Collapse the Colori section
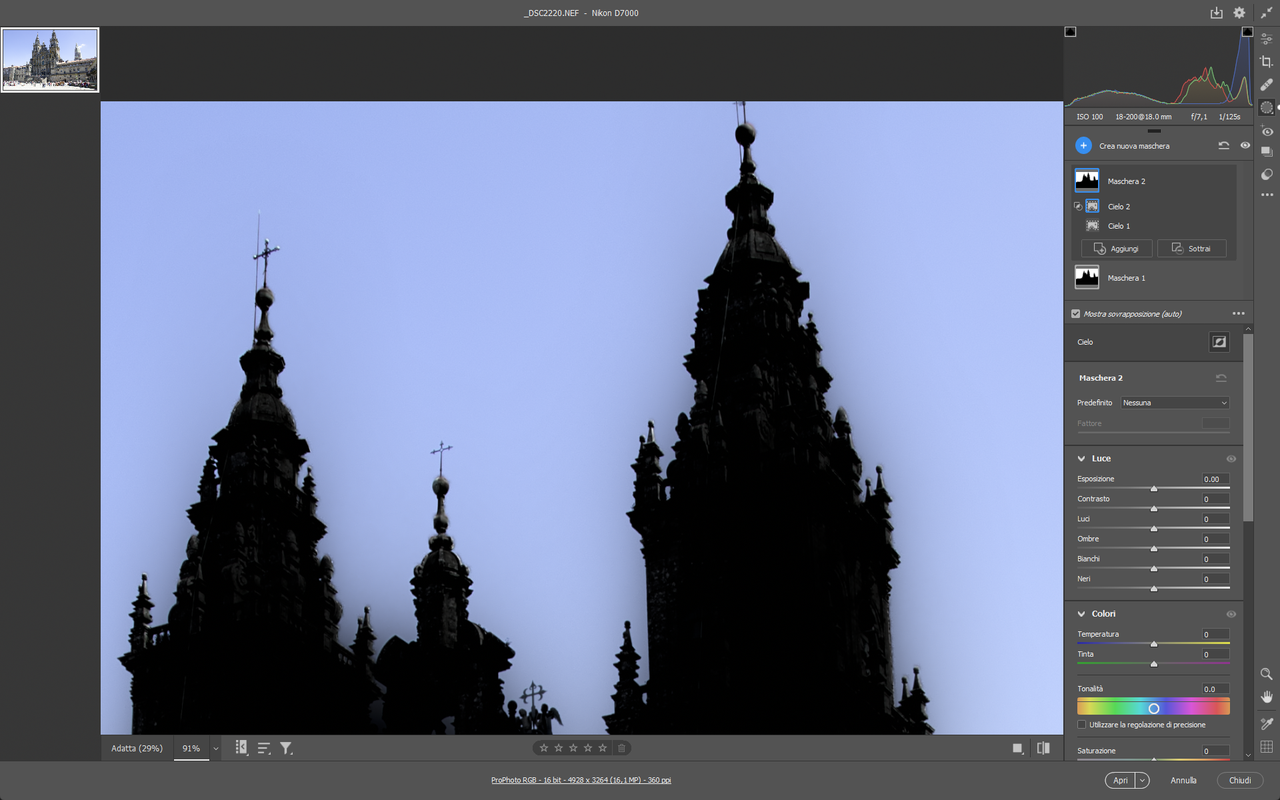 coord(1081,614)
